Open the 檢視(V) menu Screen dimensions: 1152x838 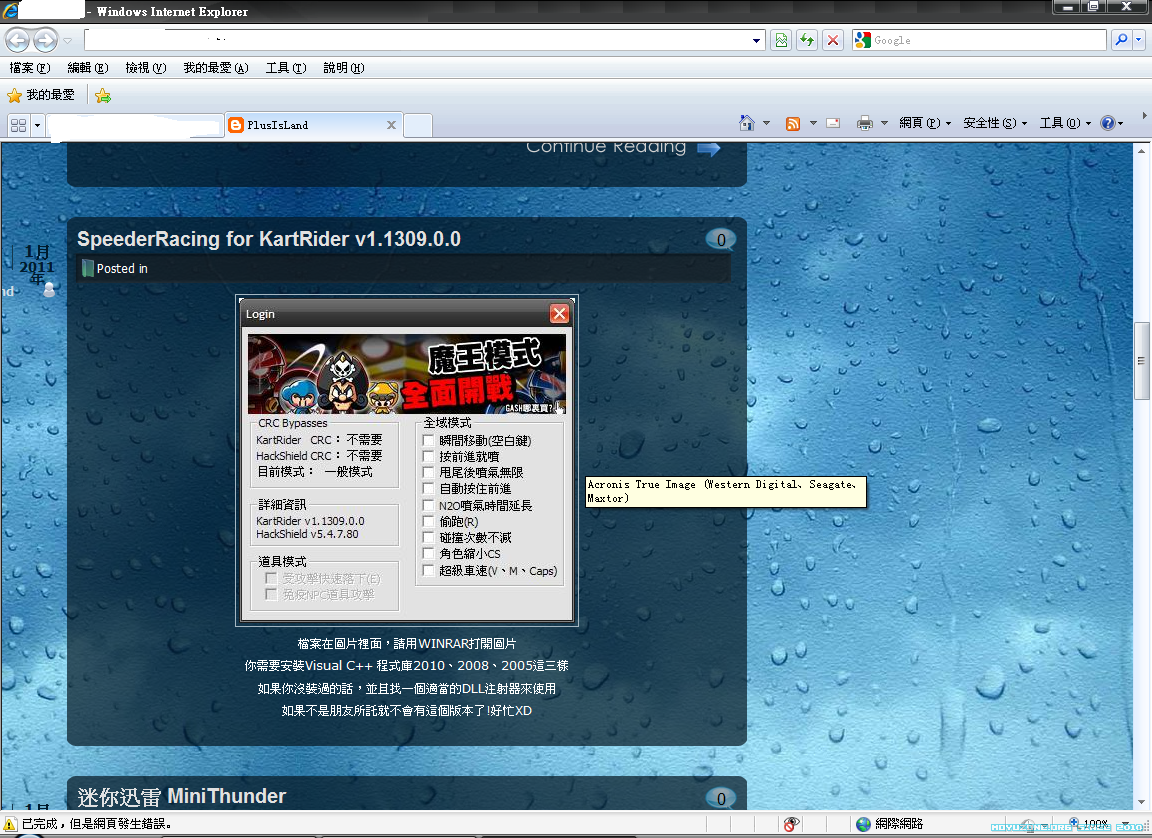click(x=145, y=68)
